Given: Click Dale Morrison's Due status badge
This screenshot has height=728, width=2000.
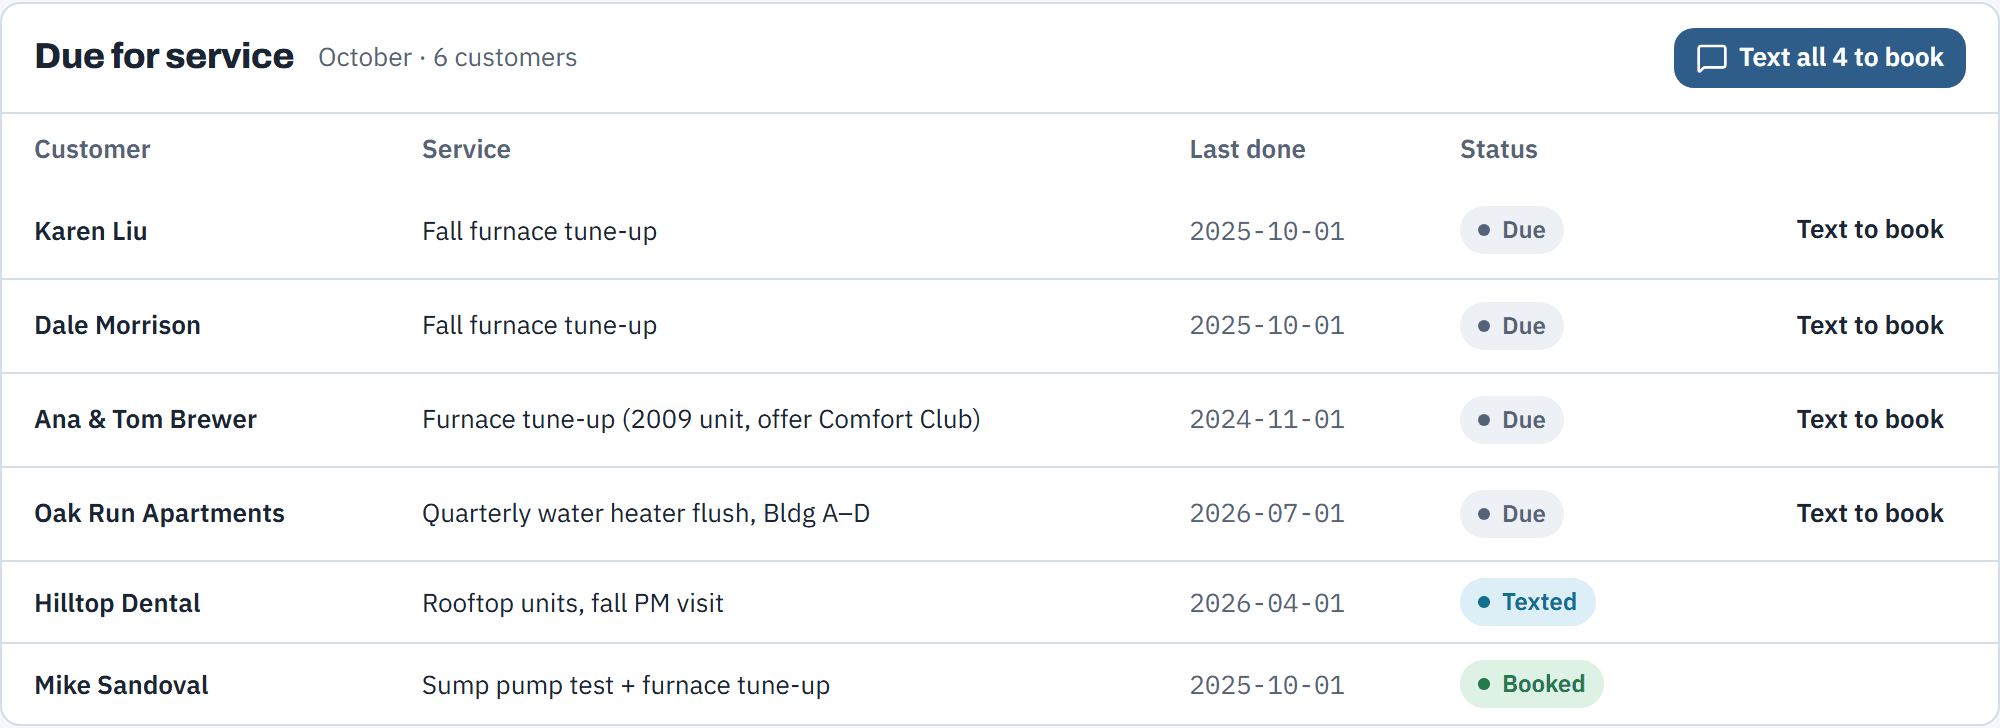Looking at the screenshot, I should [1511, 326].
